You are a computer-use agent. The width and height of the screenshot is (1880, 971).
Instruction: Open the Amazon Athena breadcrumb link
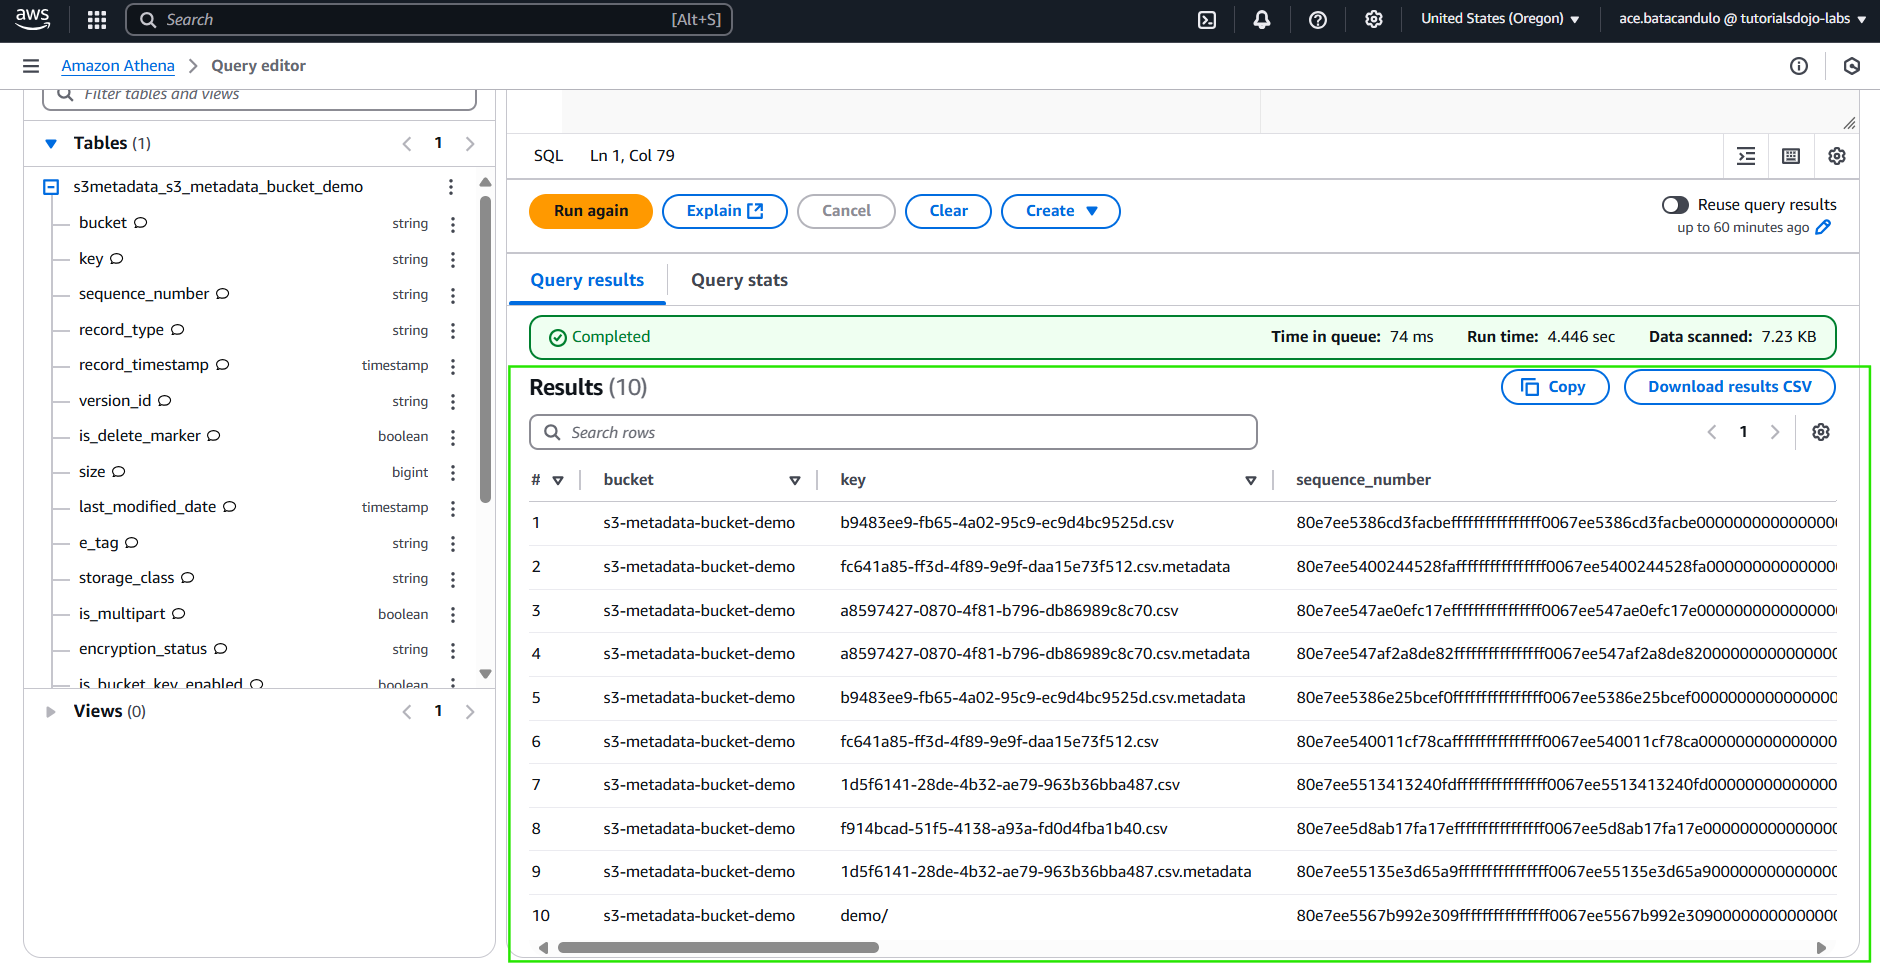point(118,66)
